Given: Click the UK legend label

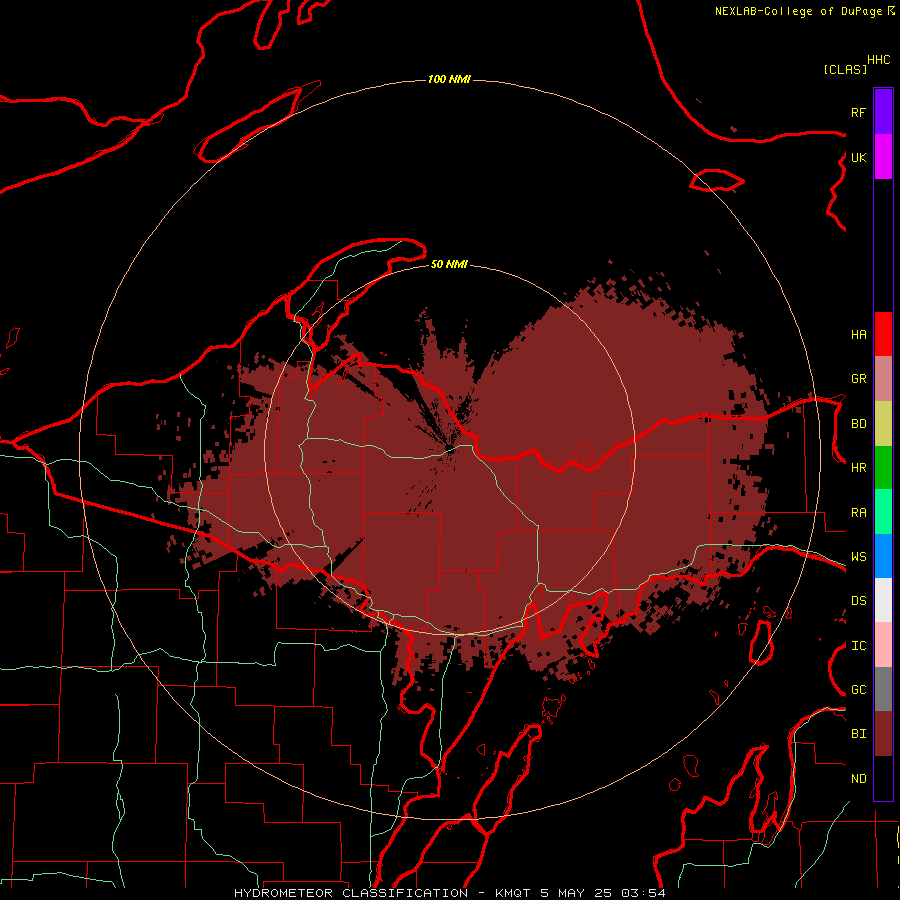Looking at the screenshot, I should tap(858, 157).
